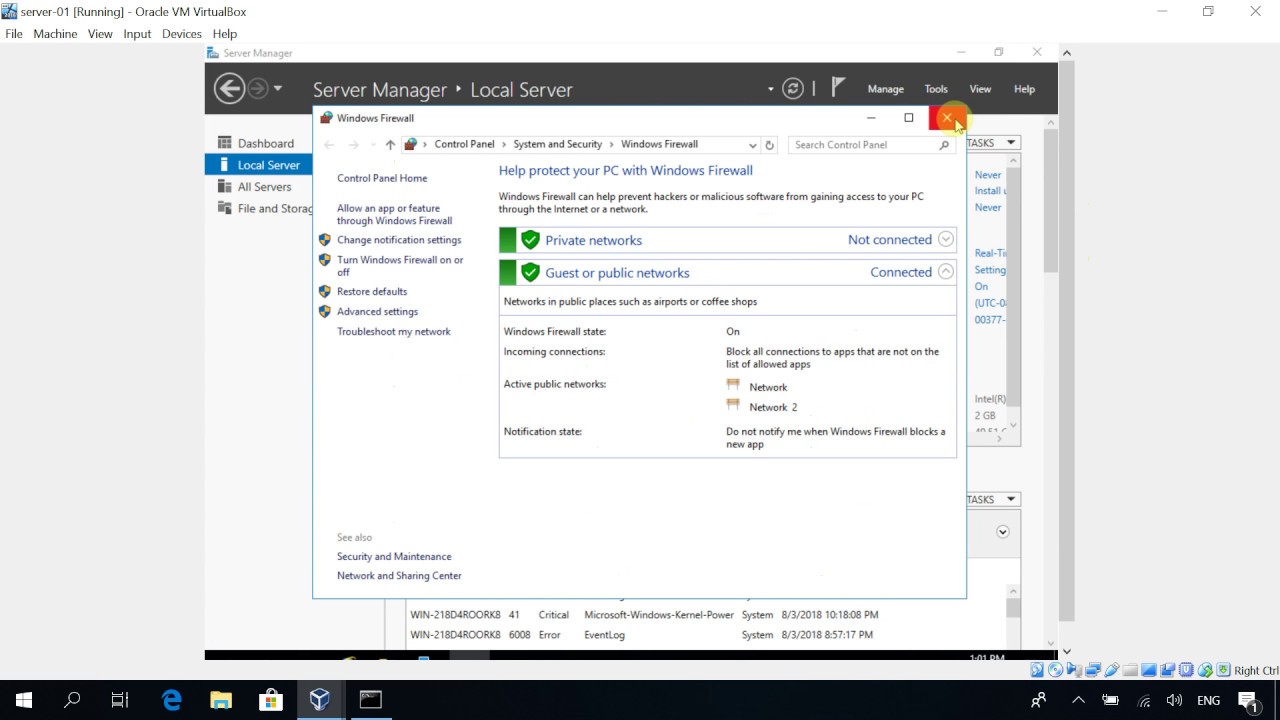Click VirtualBox audio status icon

tap(1074, 670)
